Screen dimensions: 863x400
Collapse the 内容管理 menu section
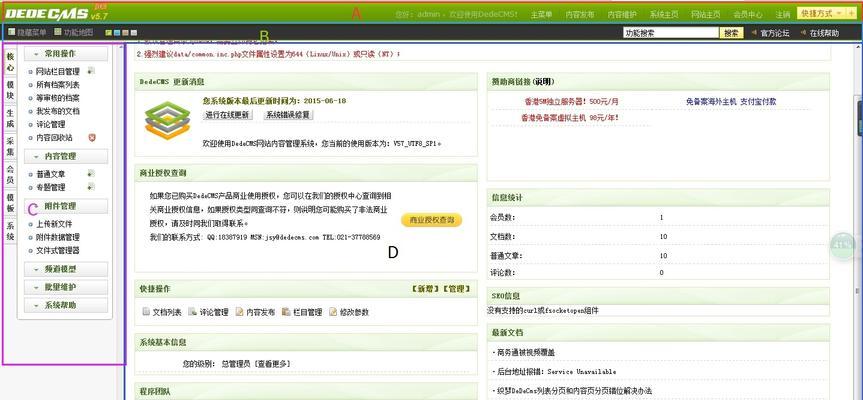click(x=66, y=156)
